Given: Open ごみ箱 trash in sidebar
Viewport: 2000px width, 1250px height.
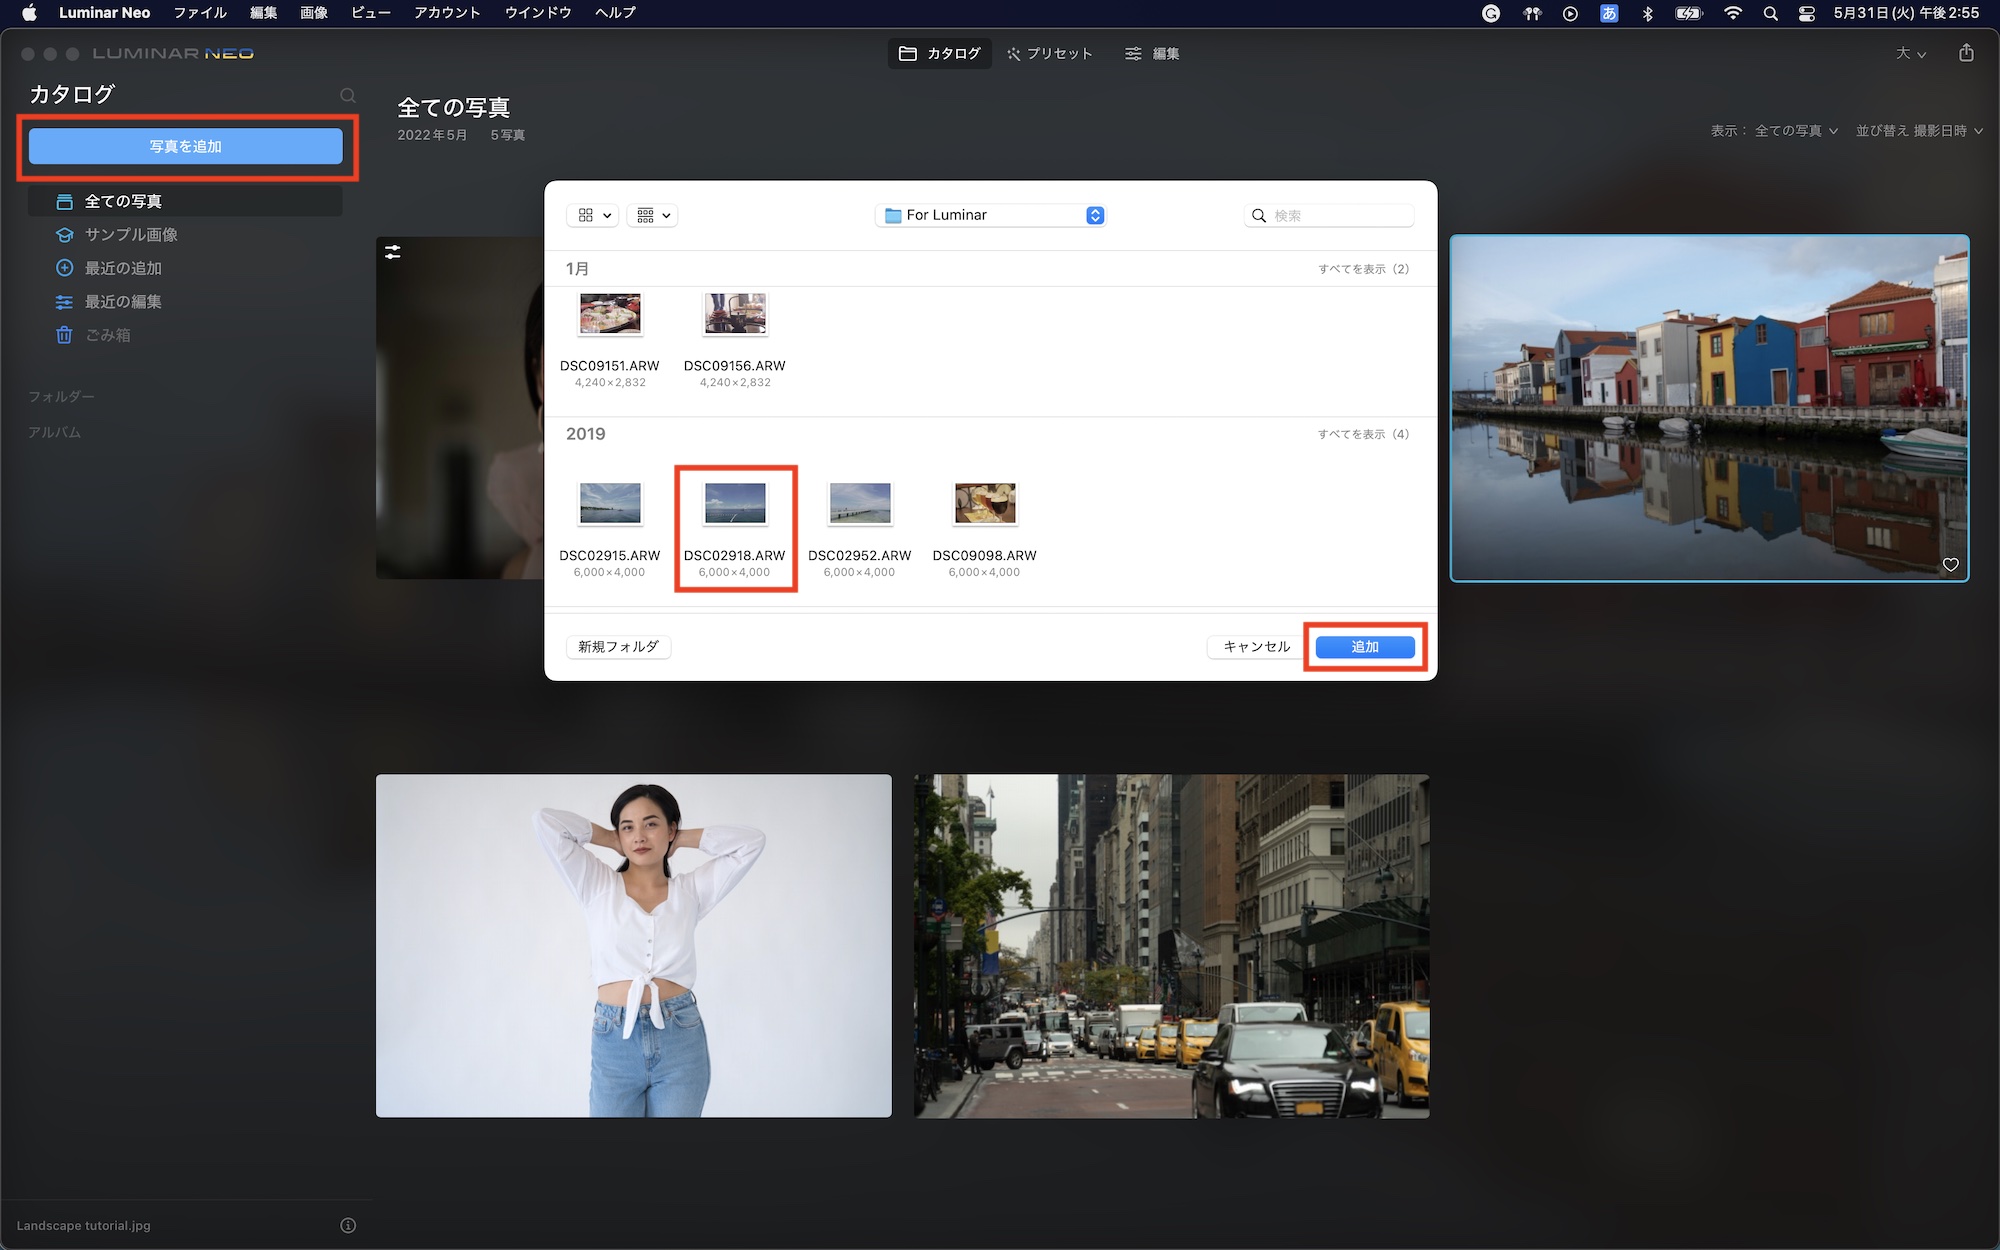Looking at the screenshot, I should pyautogui.click(x=107, y=335).
